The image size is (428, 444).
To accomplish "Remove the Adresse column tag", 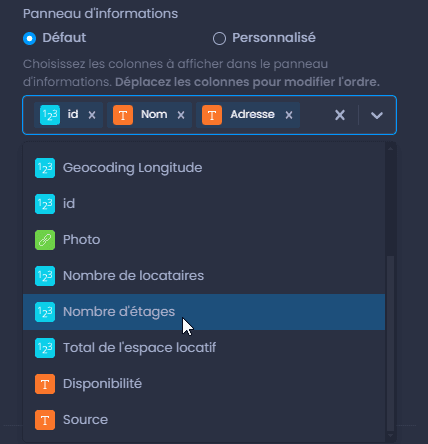I will [289, 115].
